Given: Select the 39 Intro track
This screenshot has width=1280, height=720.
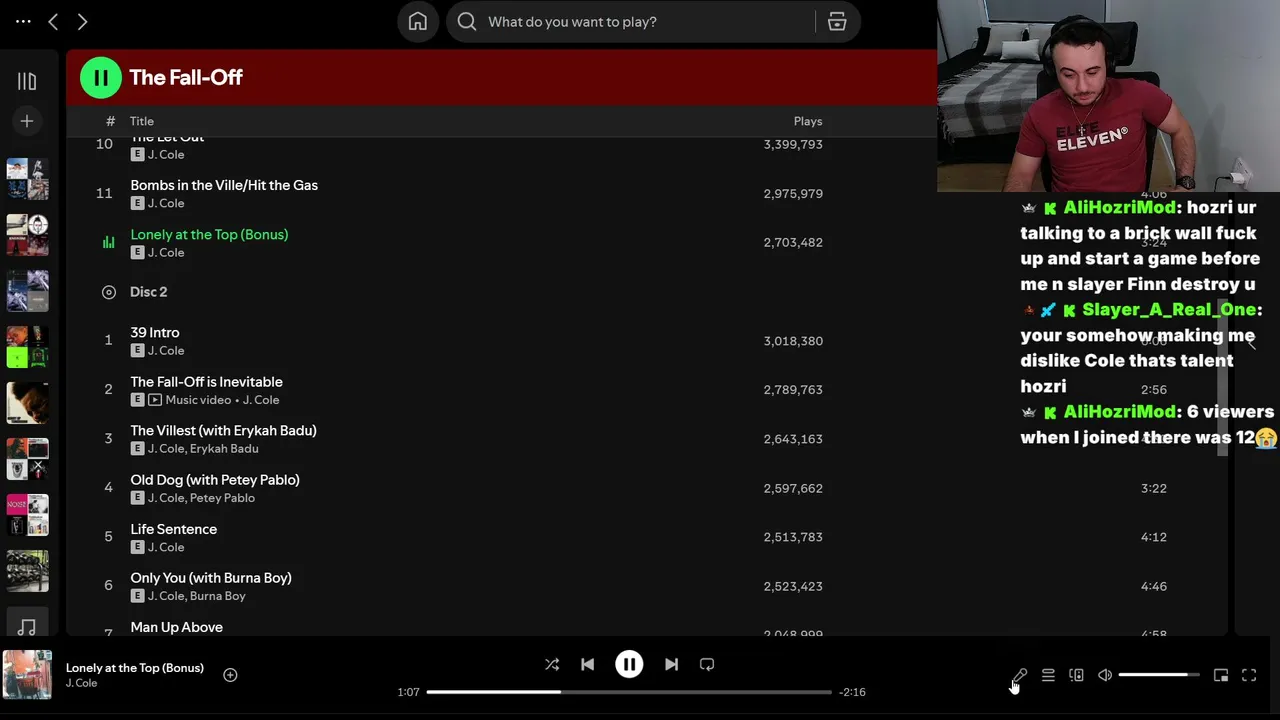Looking at the screenshot, I should [155, 332].
